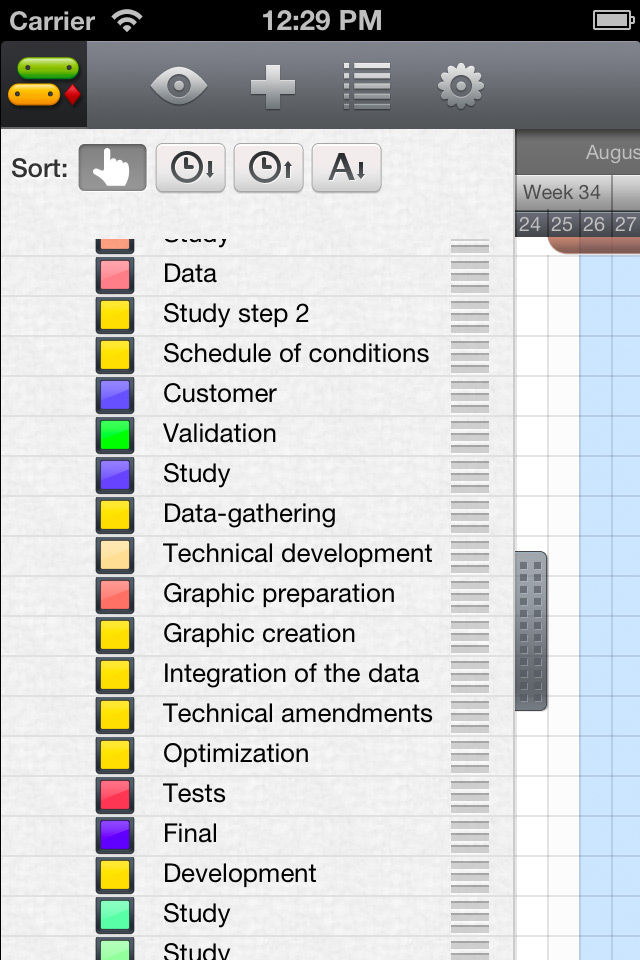
Task: Select the Customer task row
Action: (257, 394)
